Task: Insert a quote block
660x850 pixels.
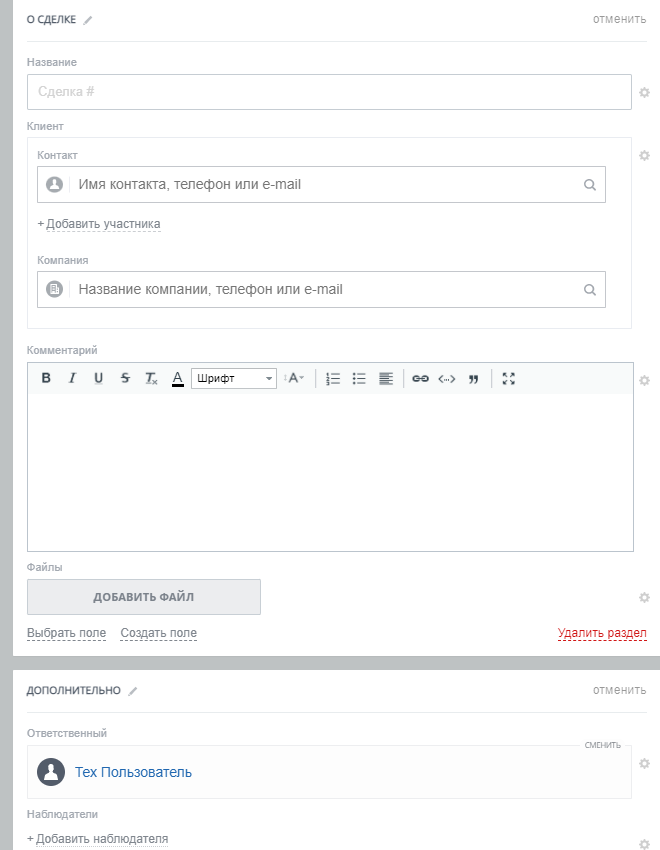Action: [x=473, y=379]
